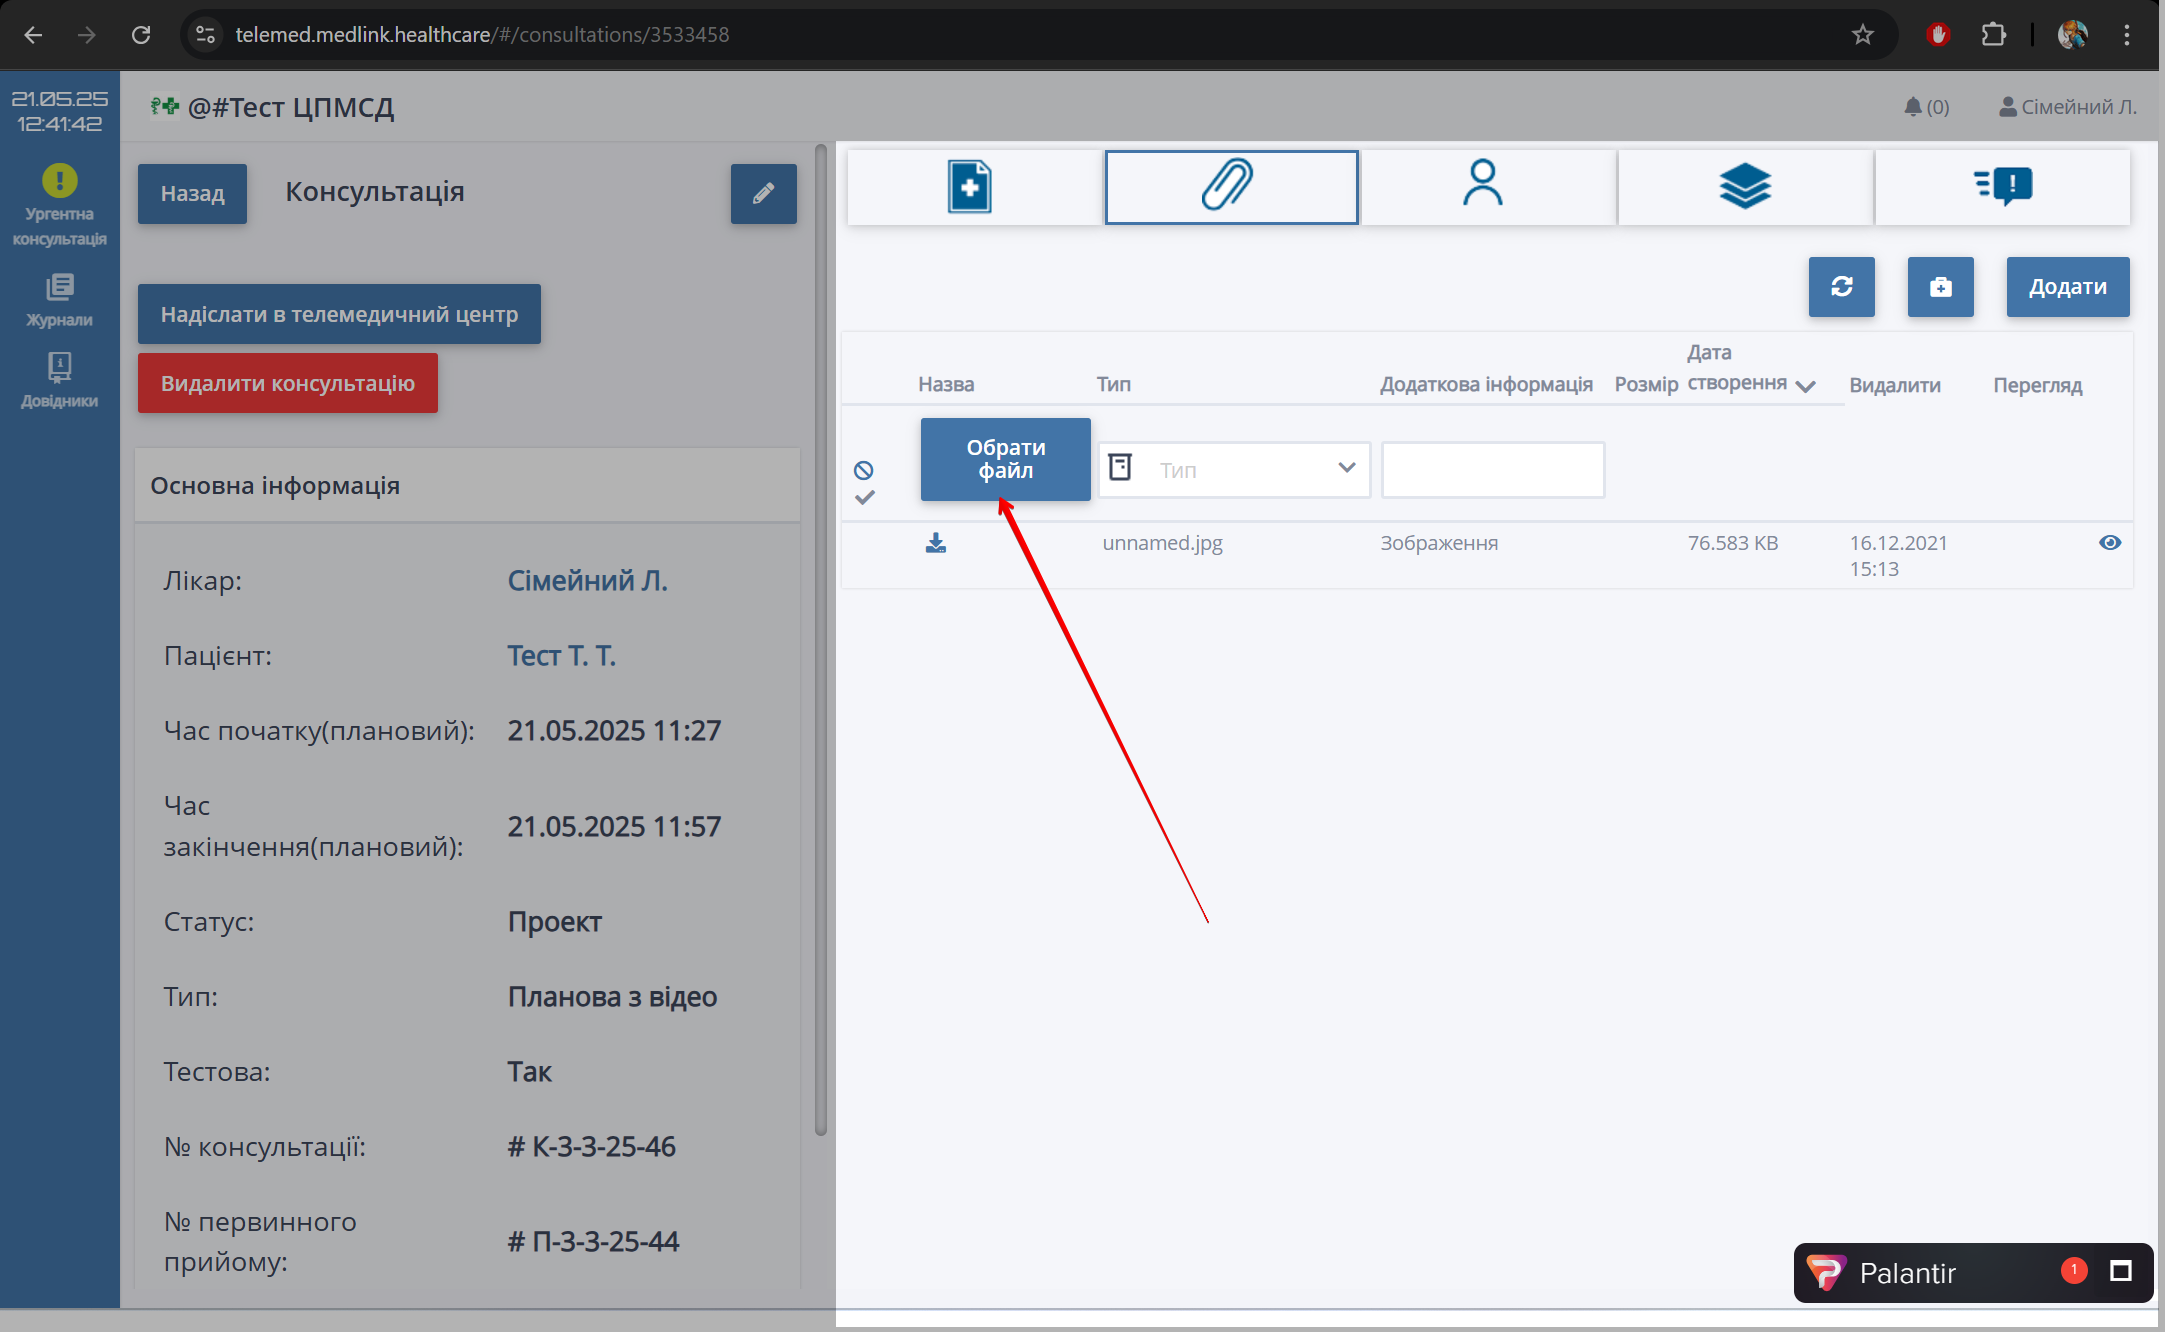The image size is (2165, 1332).
Task: Open Довідники in the sidebar
Action: [60, 380]
